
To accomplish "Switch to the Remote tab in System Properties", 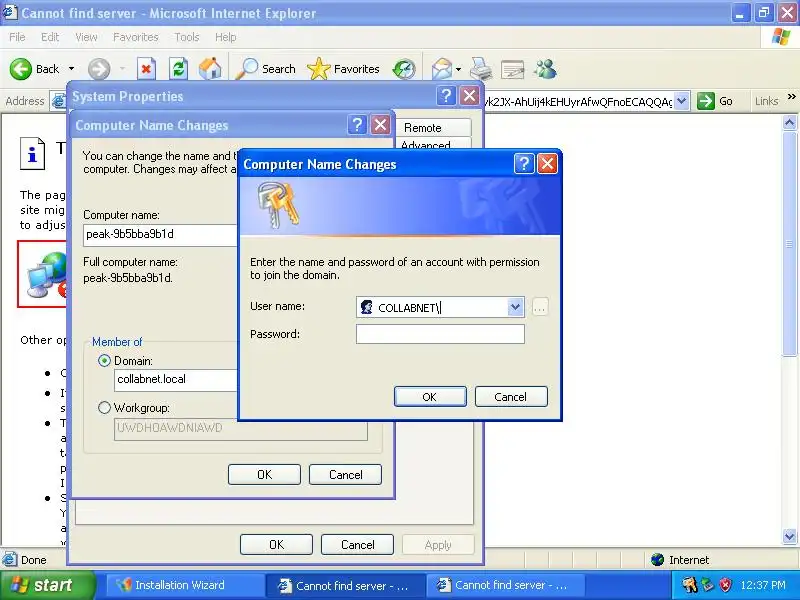I will (x=434, y=128).
